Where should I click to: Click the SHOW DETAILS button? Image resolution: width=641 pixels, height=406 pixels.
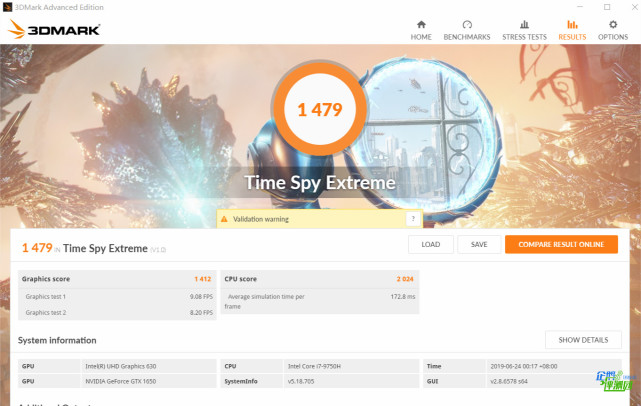click(583, 340)
